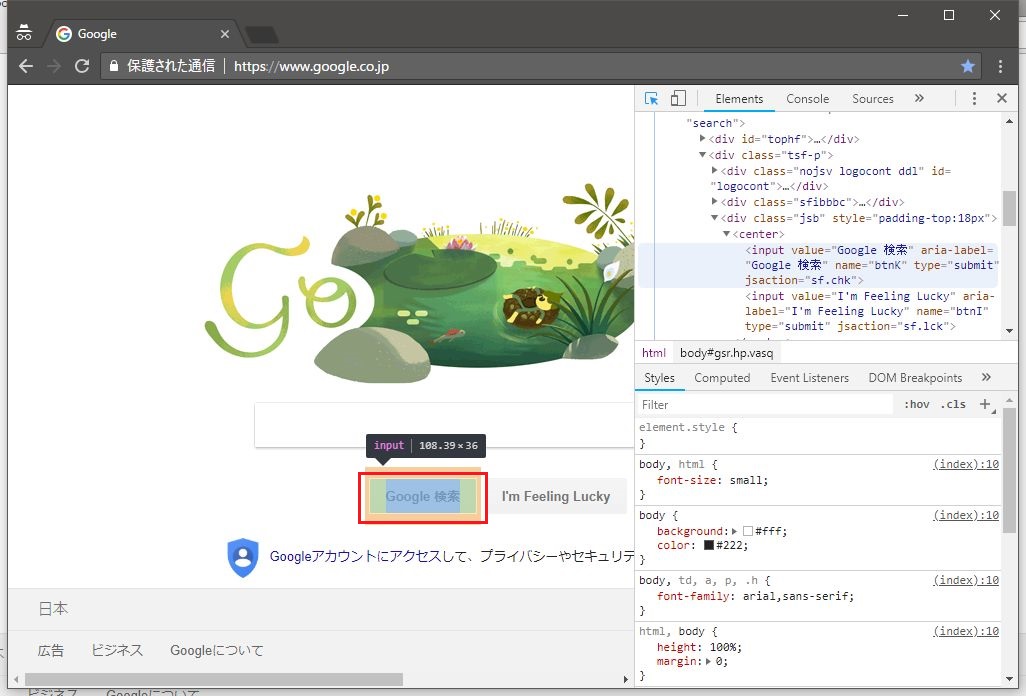
Task: Collapse the center element node
Action: tap(726, 234)
